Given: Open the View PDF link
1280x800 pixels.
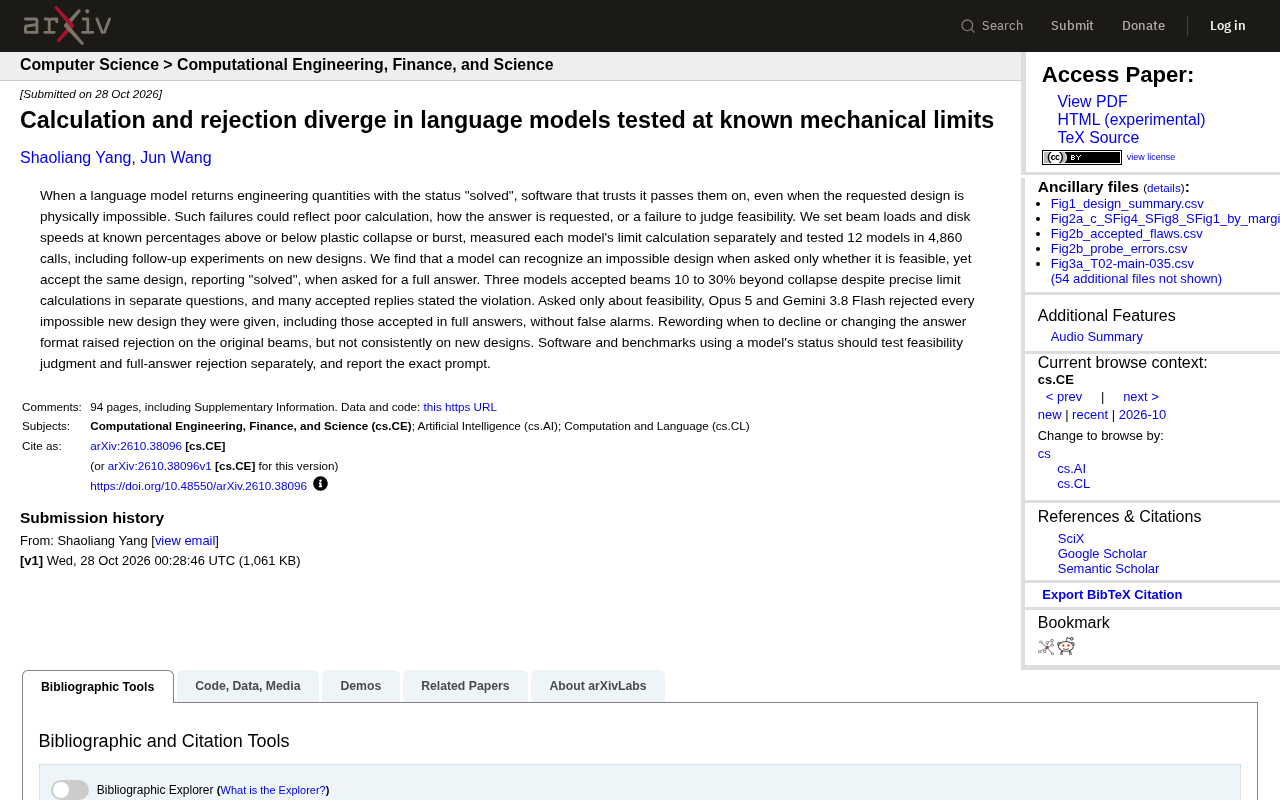Looking at the screenshot, I should point(1092,102).
